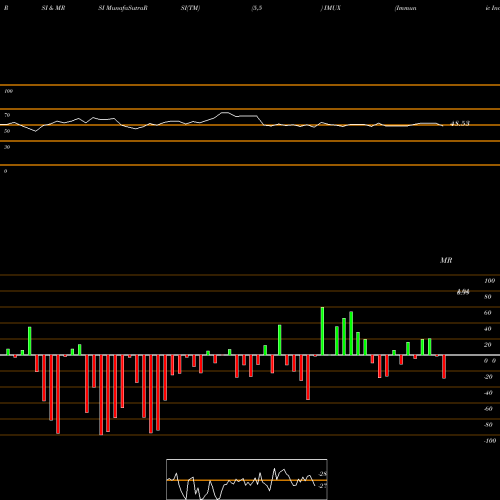Screen dimensions: 500x500
Task: Click the last red bar at histogram's right end
Action: [x=444, y=367]
